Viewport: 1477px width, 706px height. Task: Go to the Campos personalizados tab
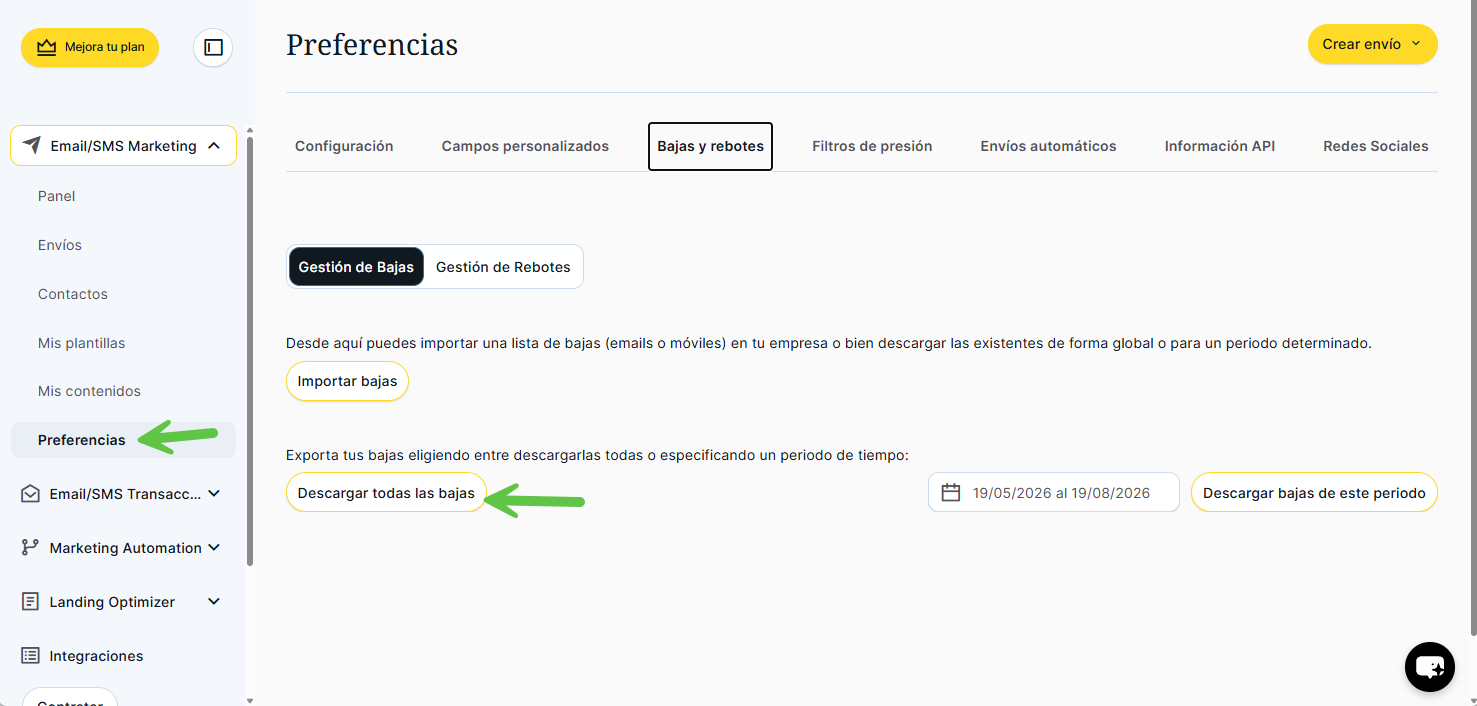[525, 146]
